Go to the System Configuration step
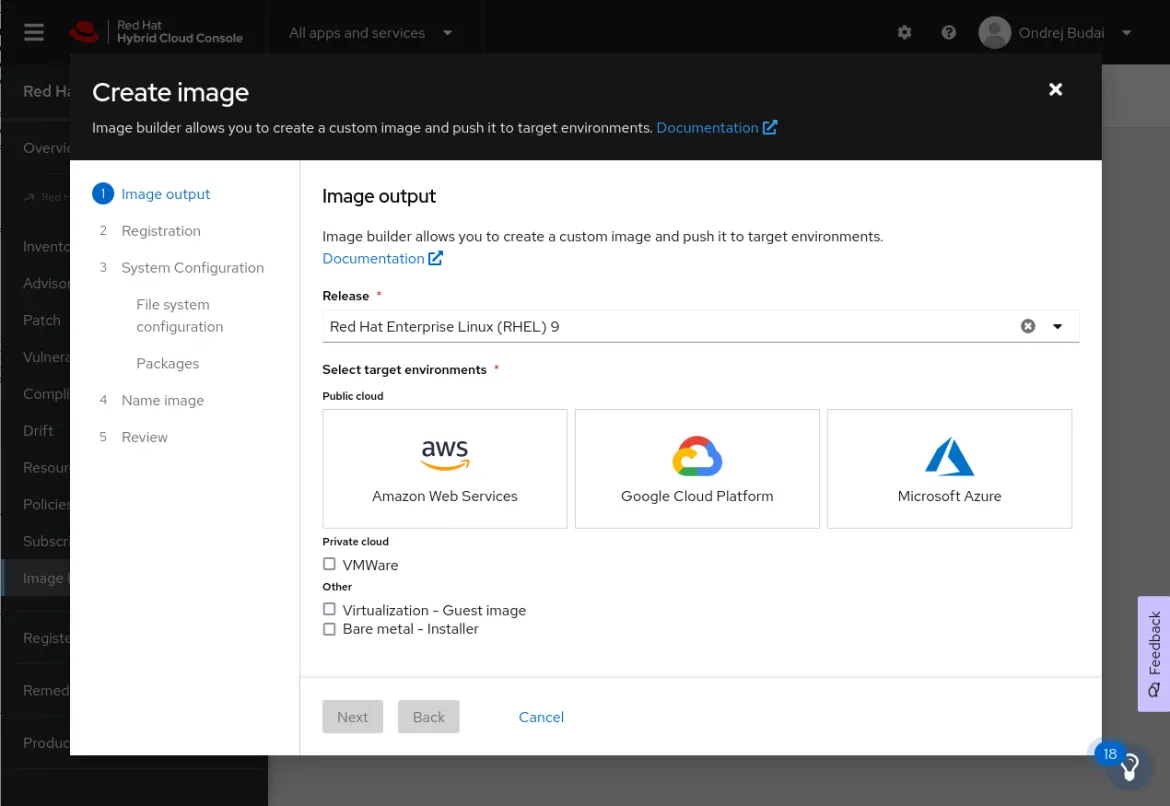The image size is (1170, 806). pyautogui.click(x=193, y=267)
